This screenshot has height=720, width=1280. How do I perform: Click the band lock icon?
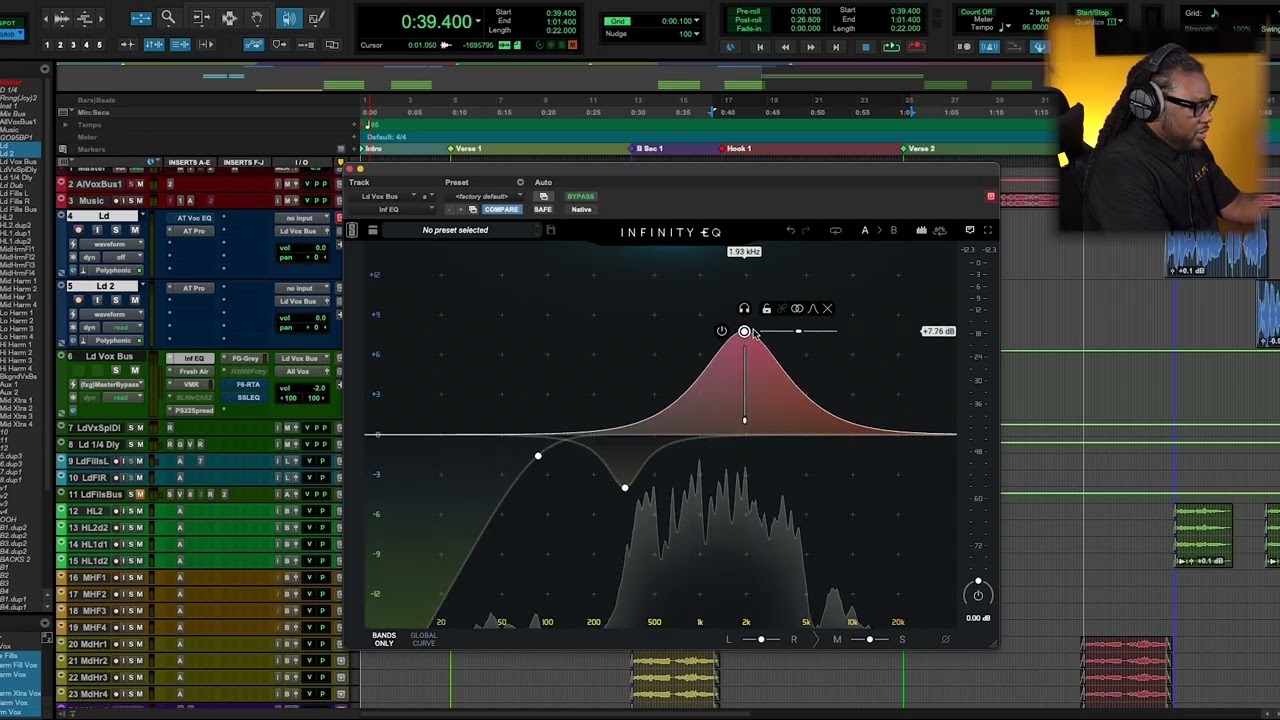pos(766,309)
